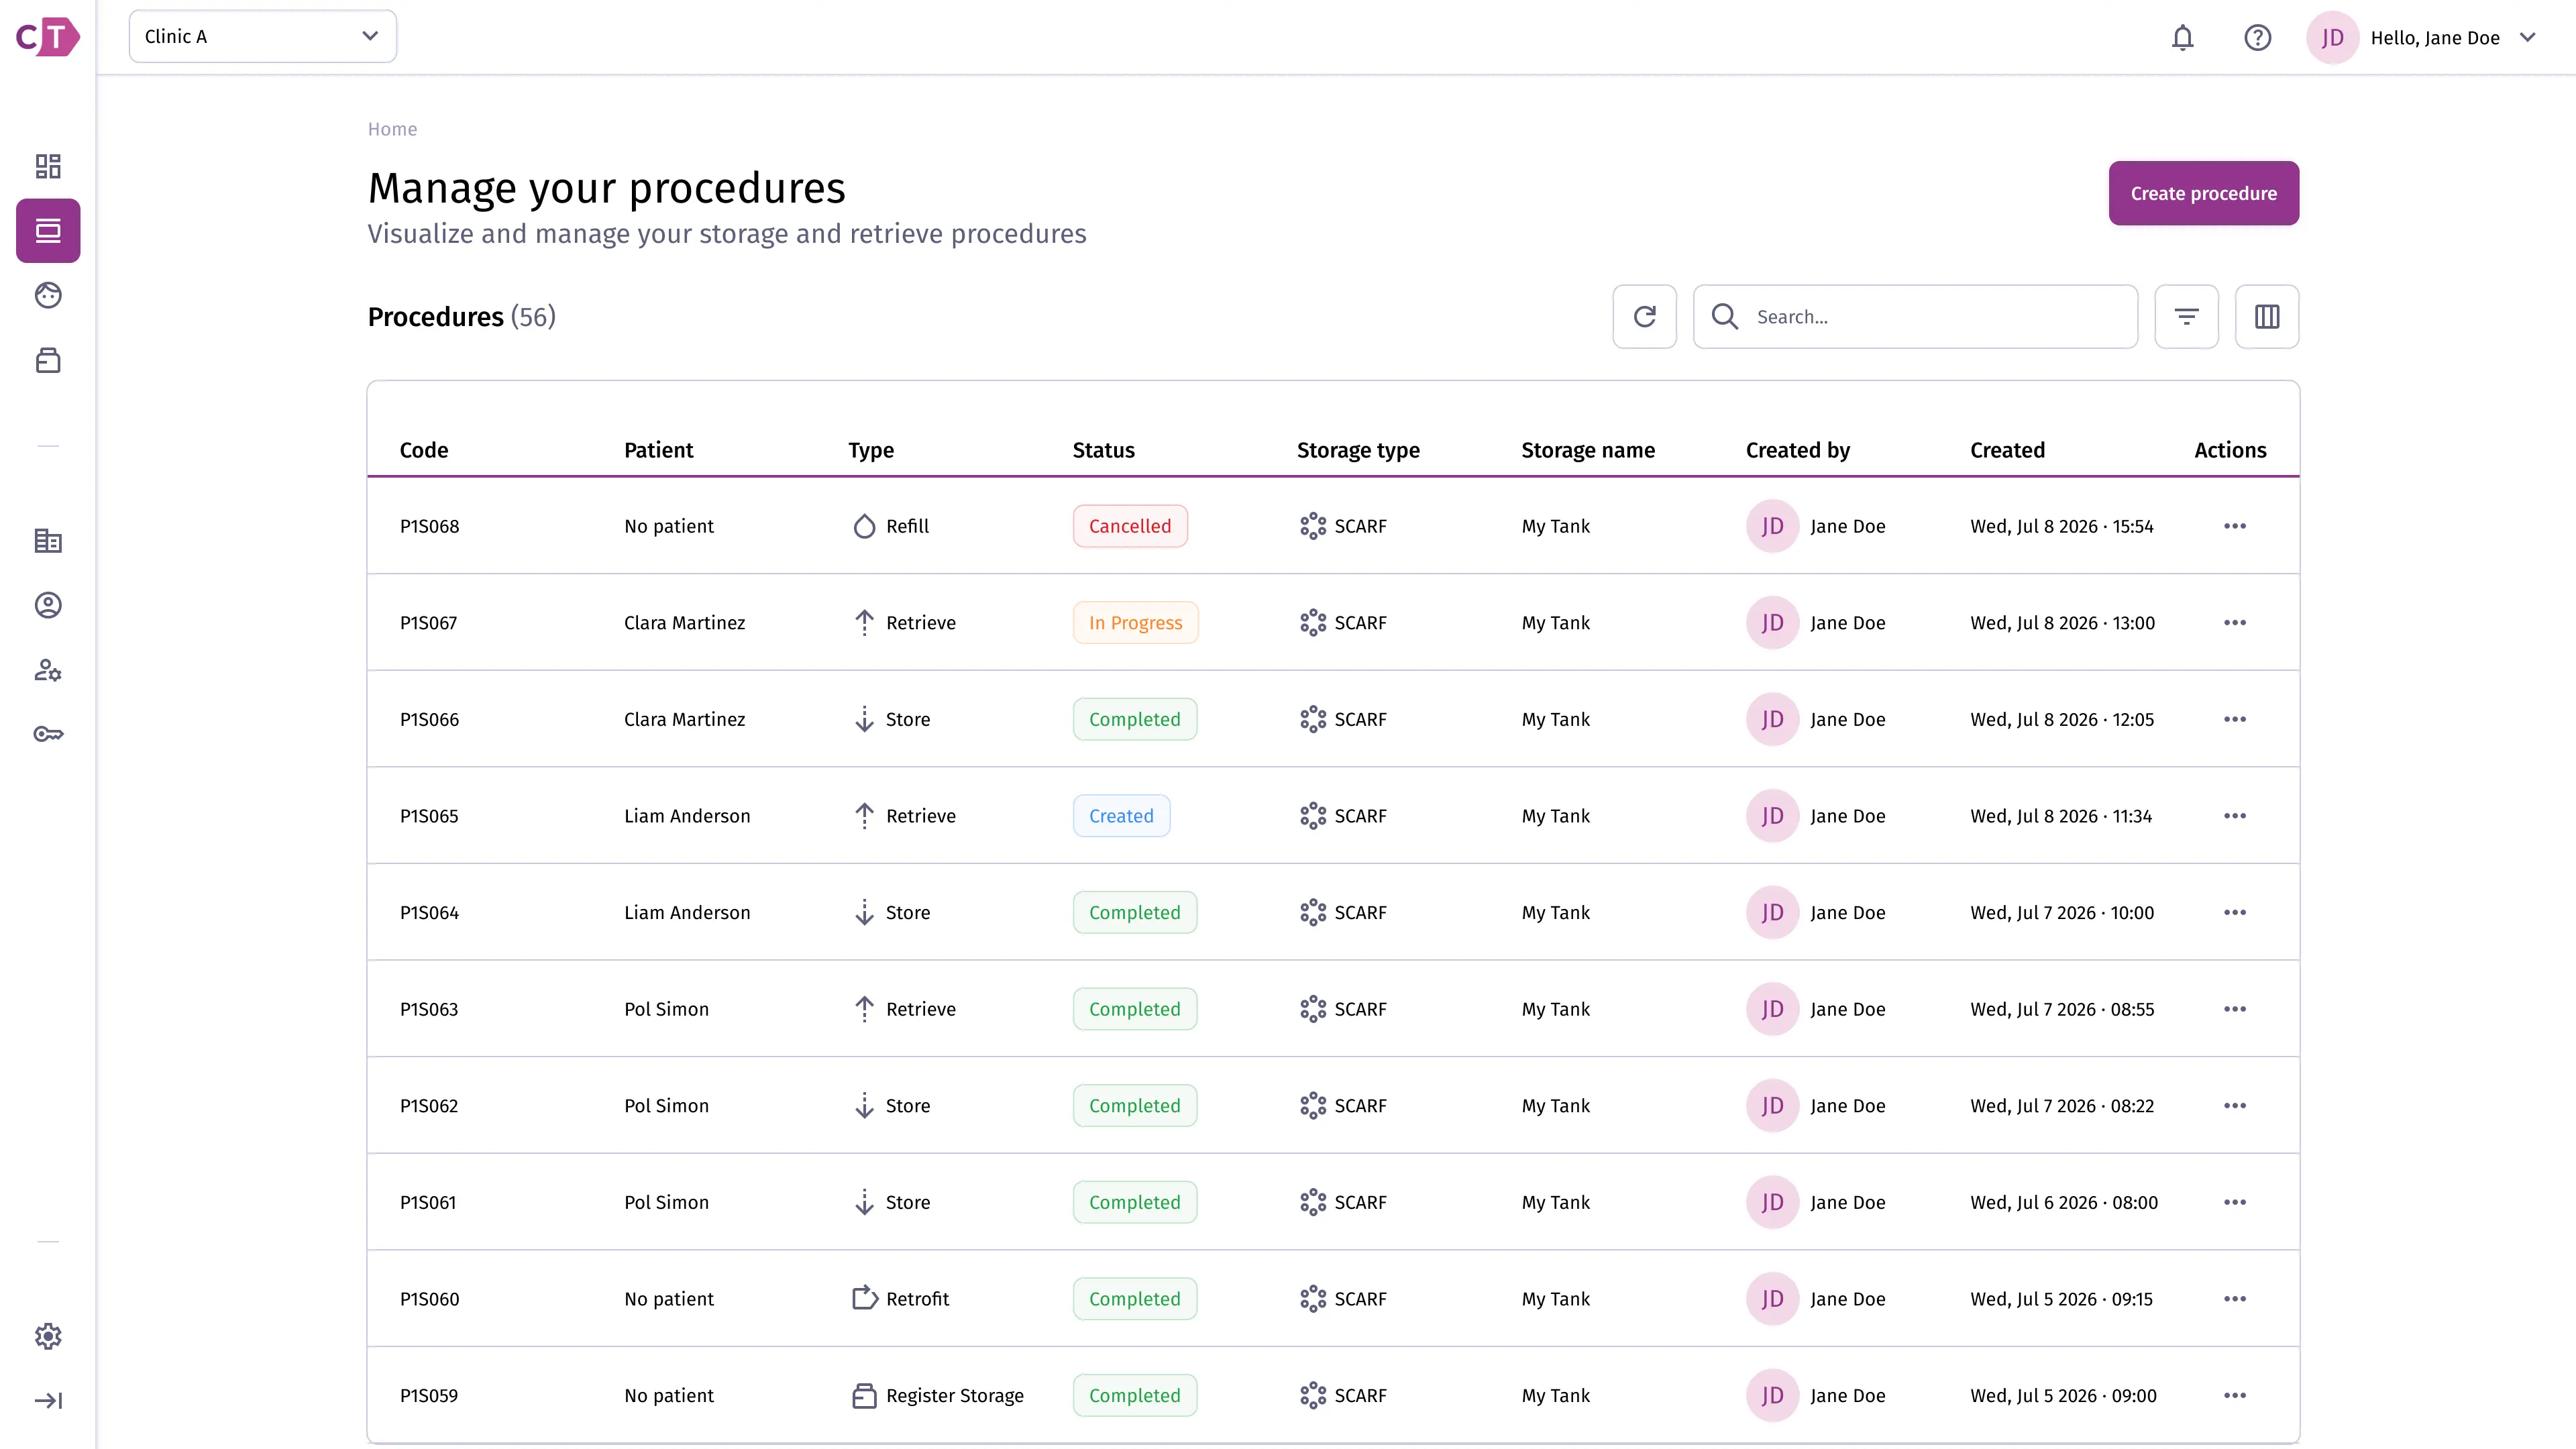Click the Create procedure button
The image size is (2576, 1449).
point(2204,193)
